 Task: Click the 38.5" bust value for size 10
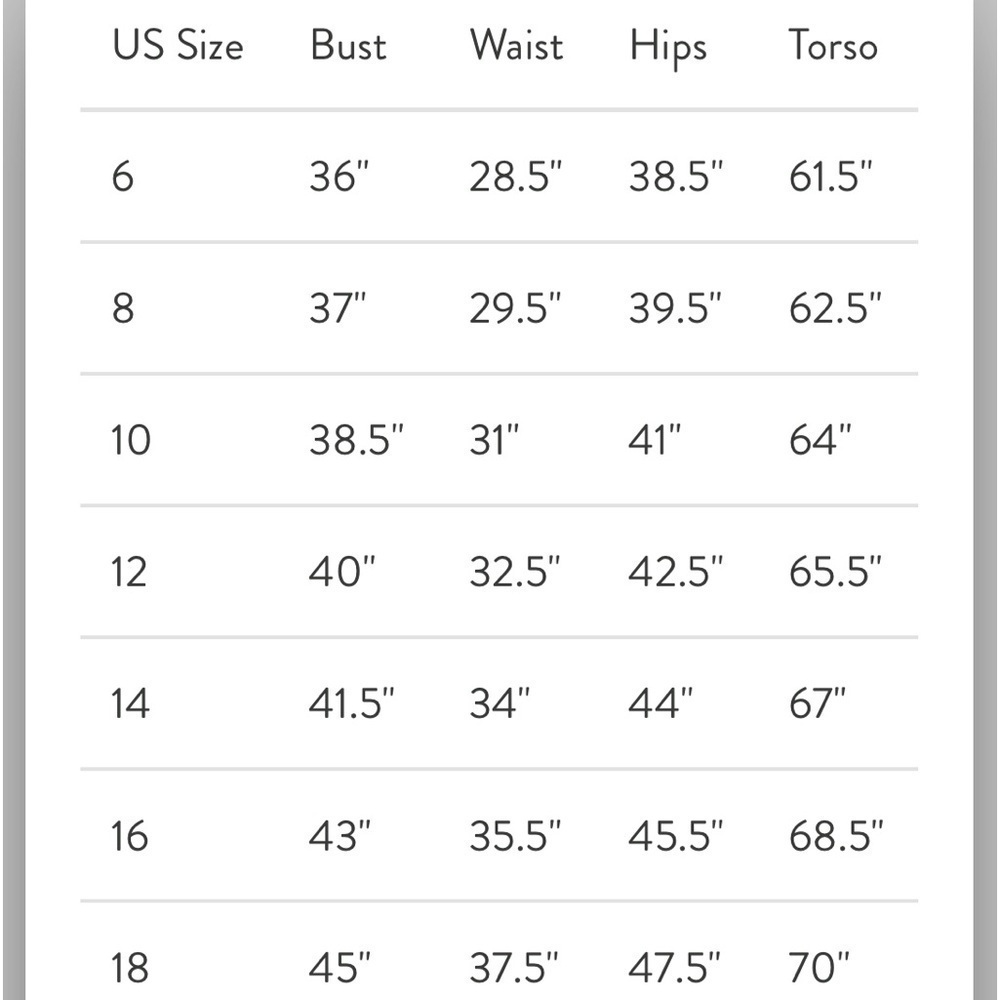(357, 440)
